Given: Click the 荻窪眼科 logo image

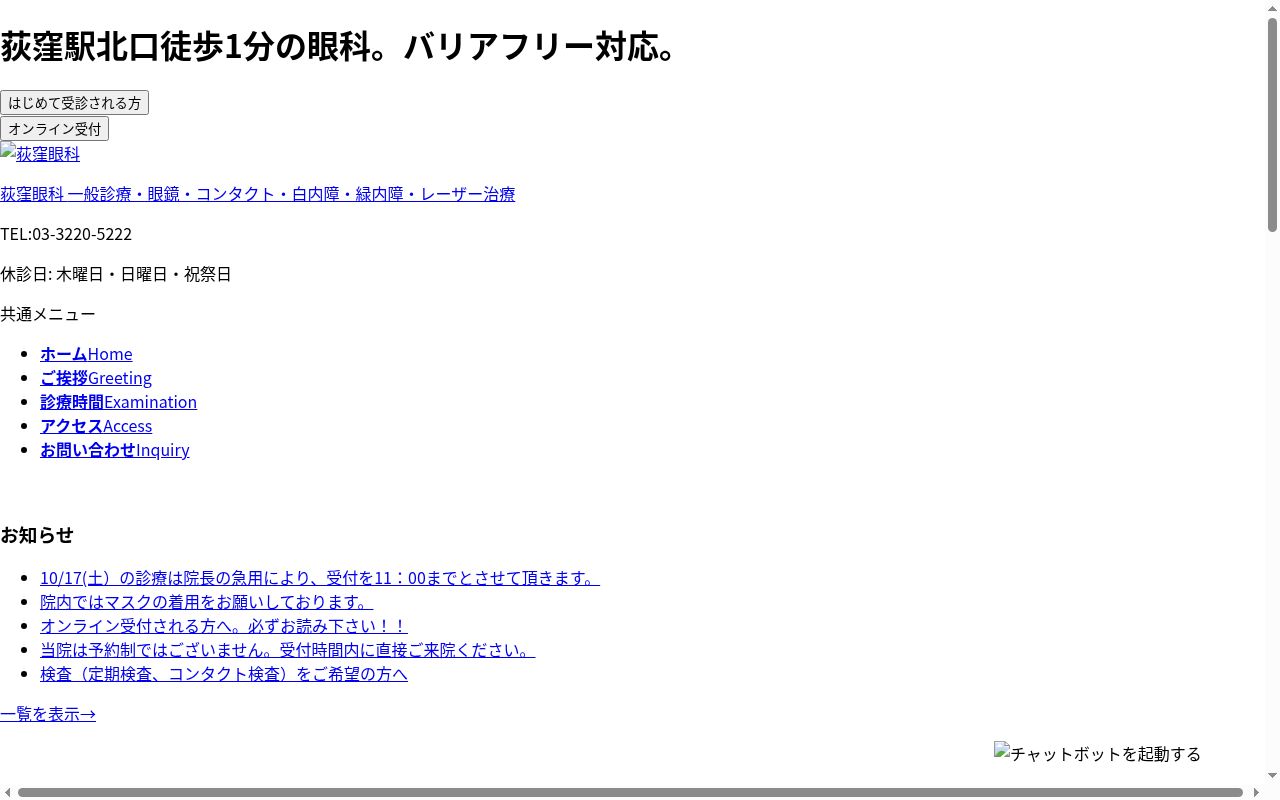Looking at the screenshot, I should pyautogui.click(x=40, y=154).
